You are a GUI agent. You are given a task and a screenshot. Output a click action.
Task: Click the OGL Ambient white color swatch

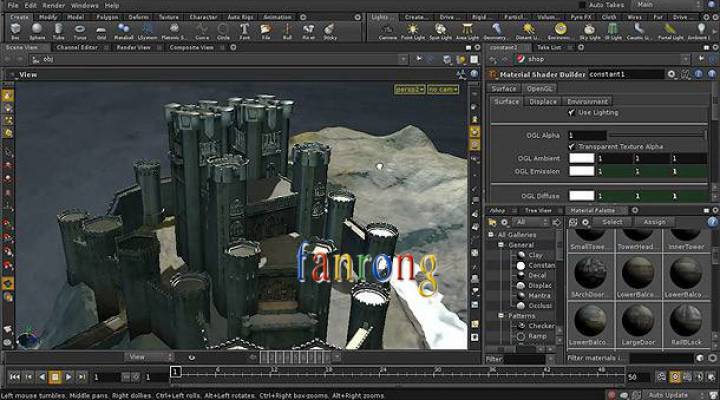[x=582, y=158]
